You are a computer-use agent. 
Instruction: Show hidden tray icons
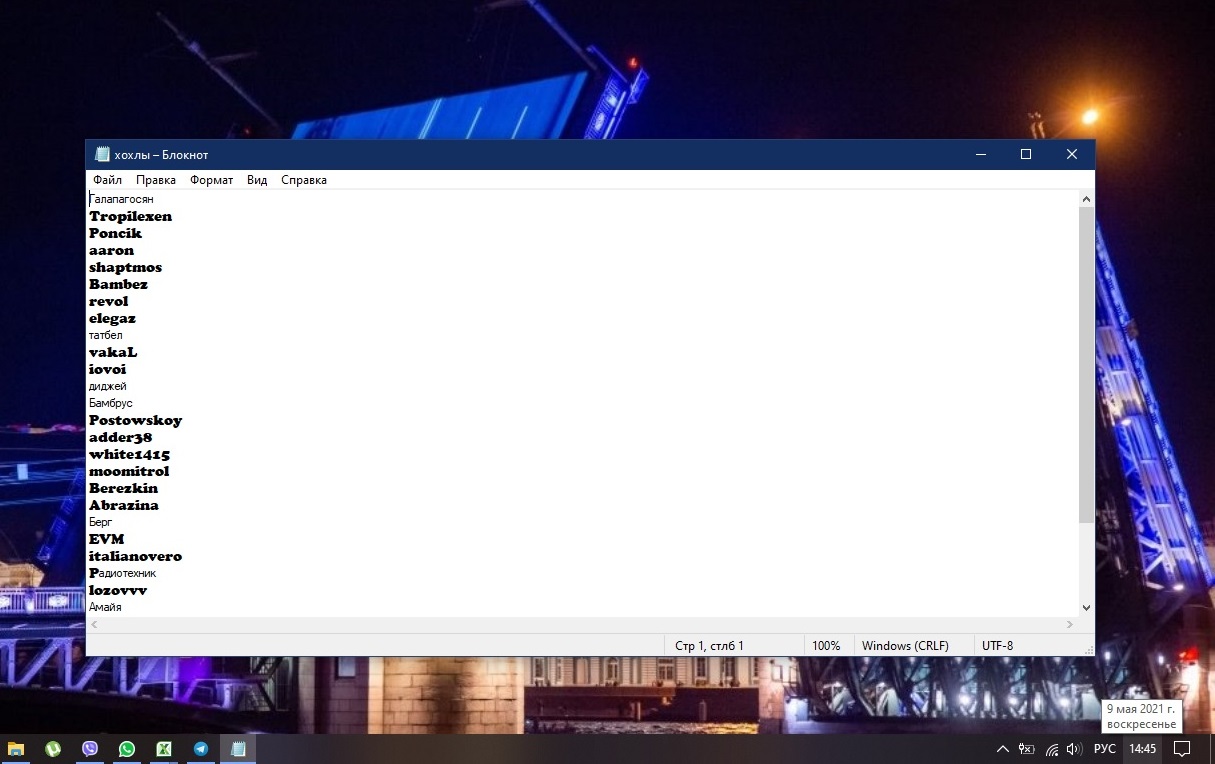(x=1003, y=749)
